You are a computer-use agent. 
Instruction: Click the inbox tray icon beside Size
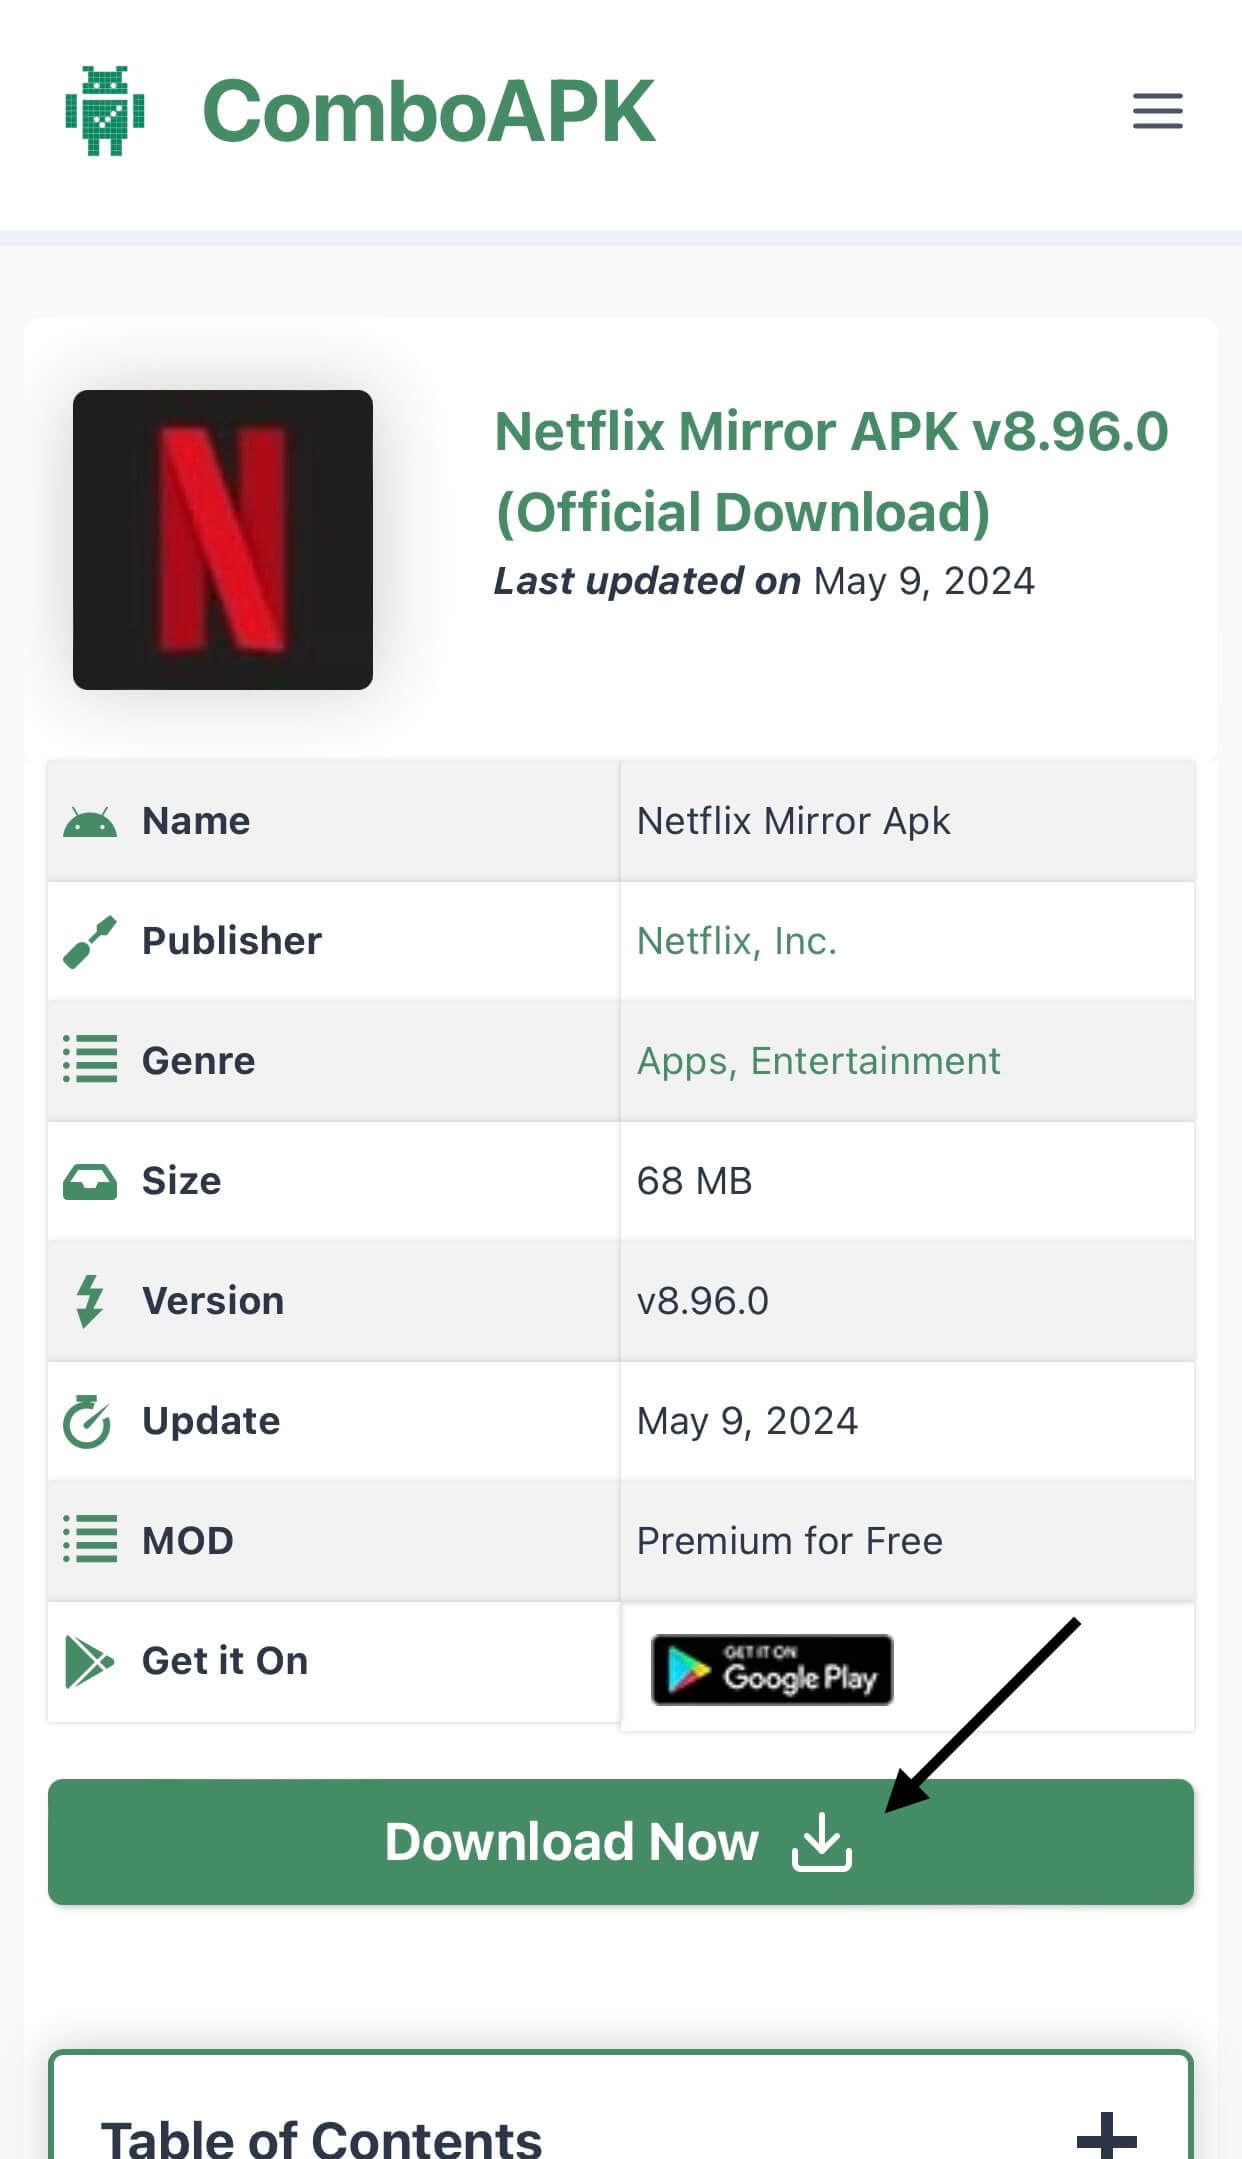(90, 1182)
